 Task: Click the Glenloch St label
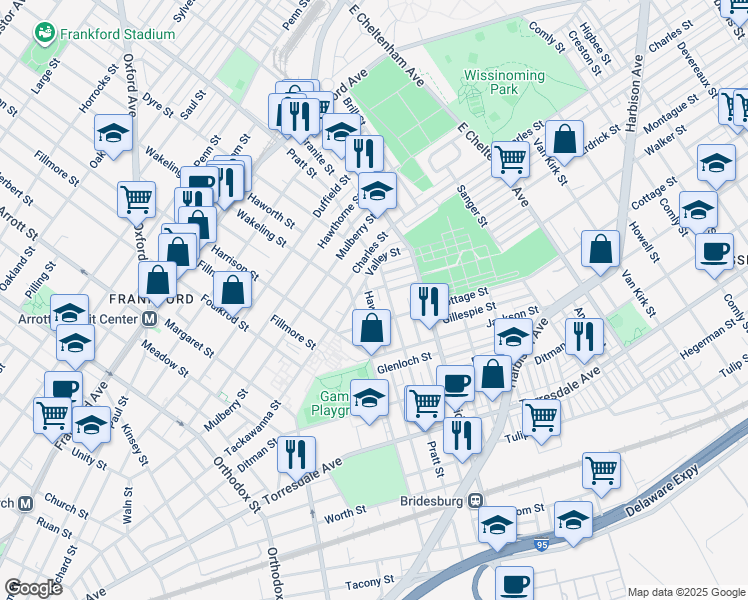[x=404, y=362]
